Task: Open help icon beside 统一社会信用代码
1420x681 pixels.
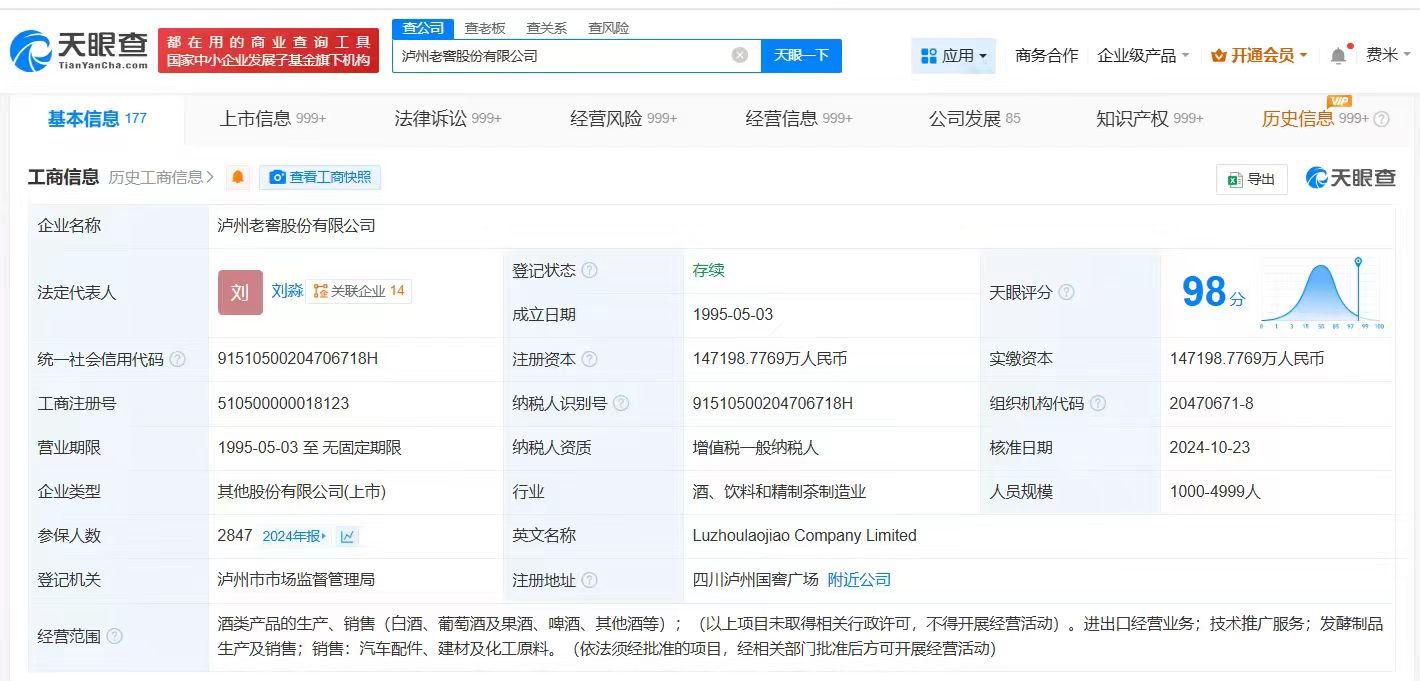Action: 177,359
